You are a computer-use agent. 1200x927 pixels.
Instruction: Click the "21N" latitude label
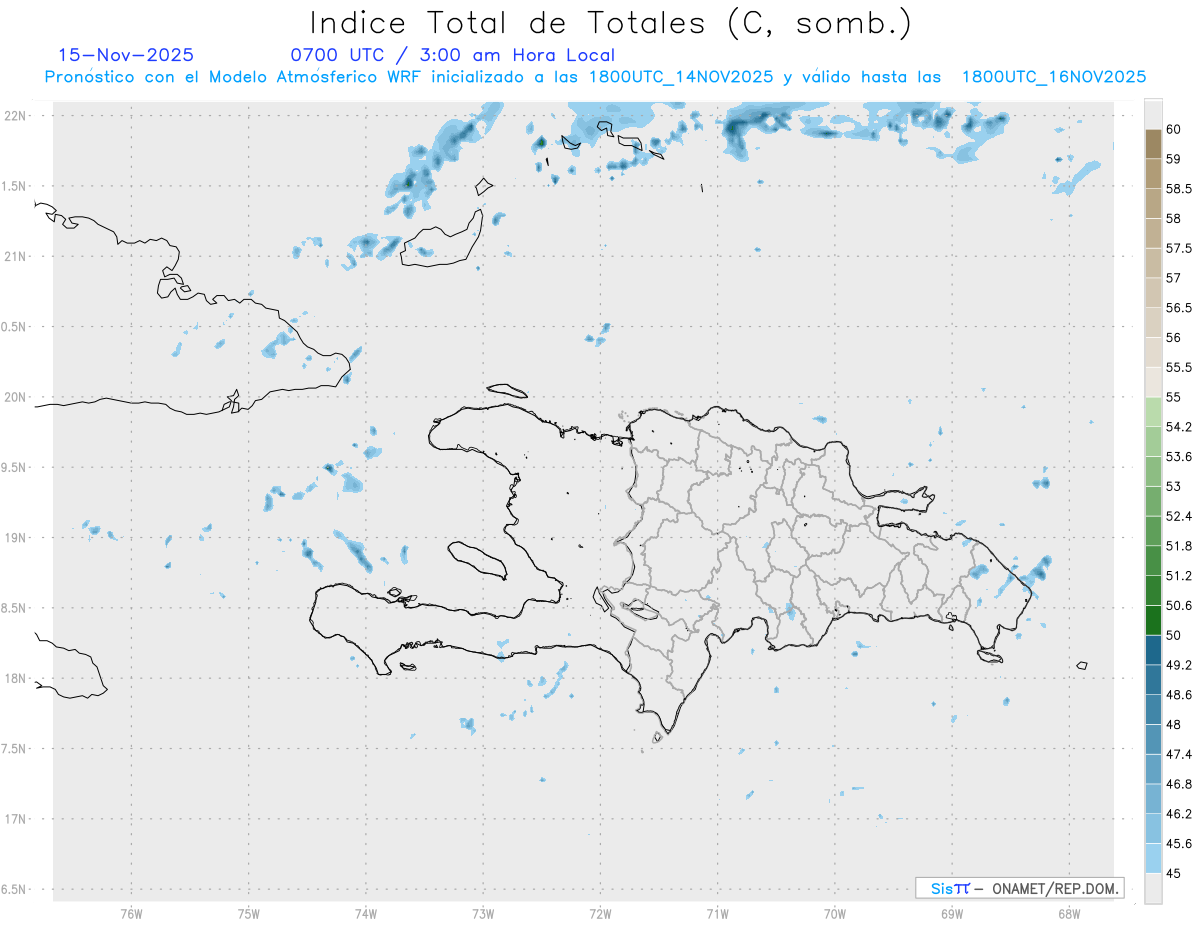coord(17,256)
